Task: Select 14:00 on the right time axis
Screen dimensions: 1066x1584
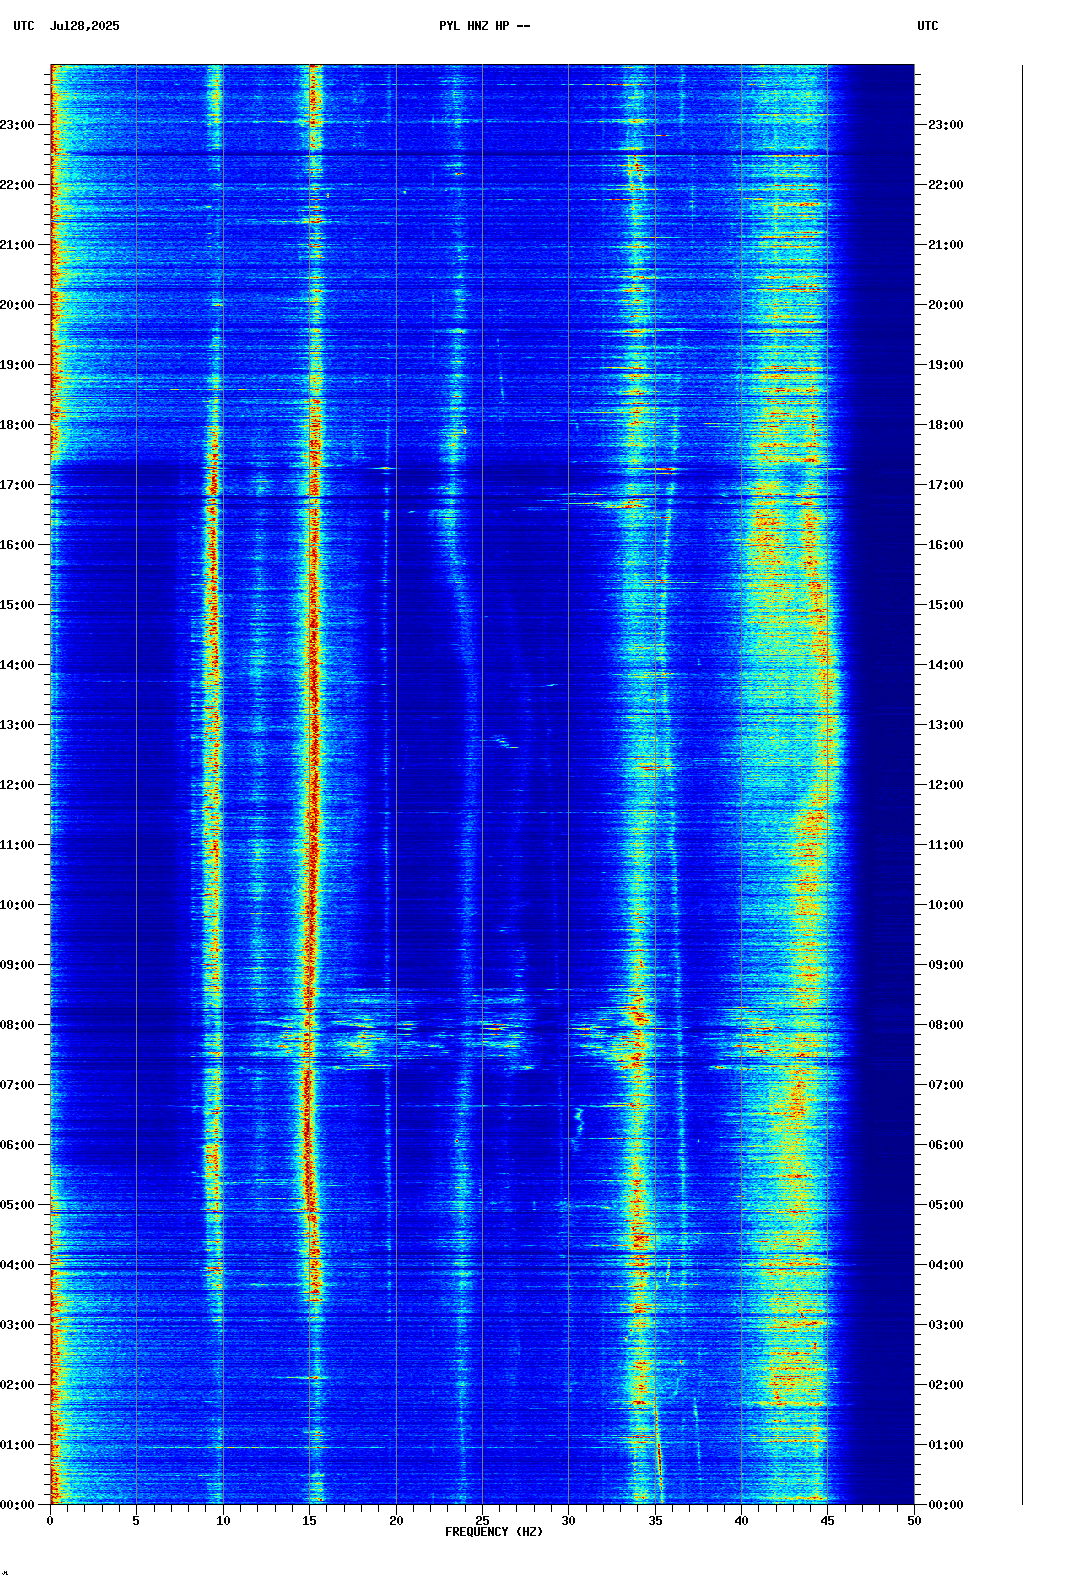Action: [945, 665]
